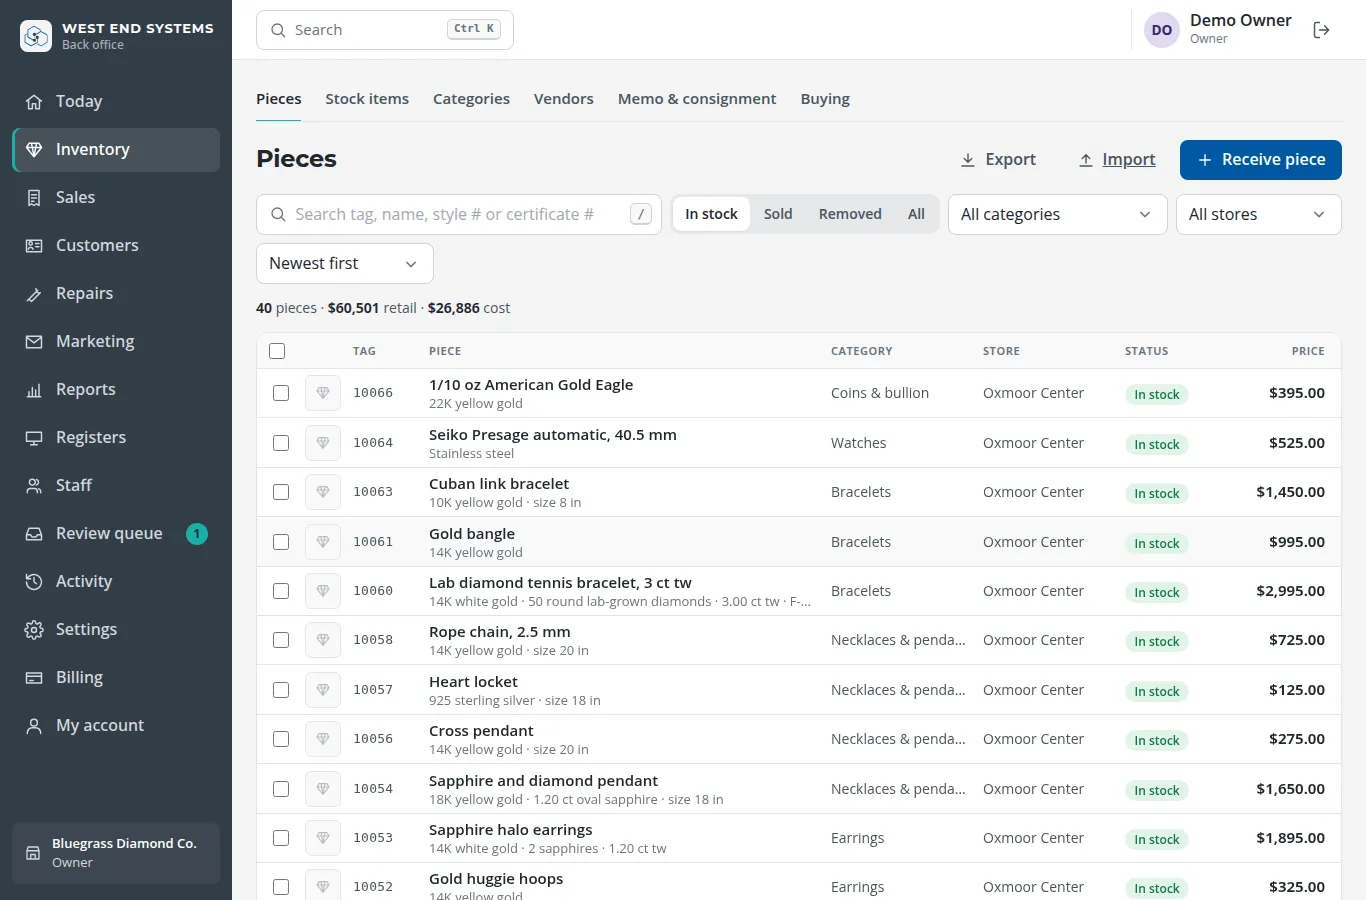This screenshot has width=1366, height=900.
Task: Open the Buying tab
Action: coord(825,99)
